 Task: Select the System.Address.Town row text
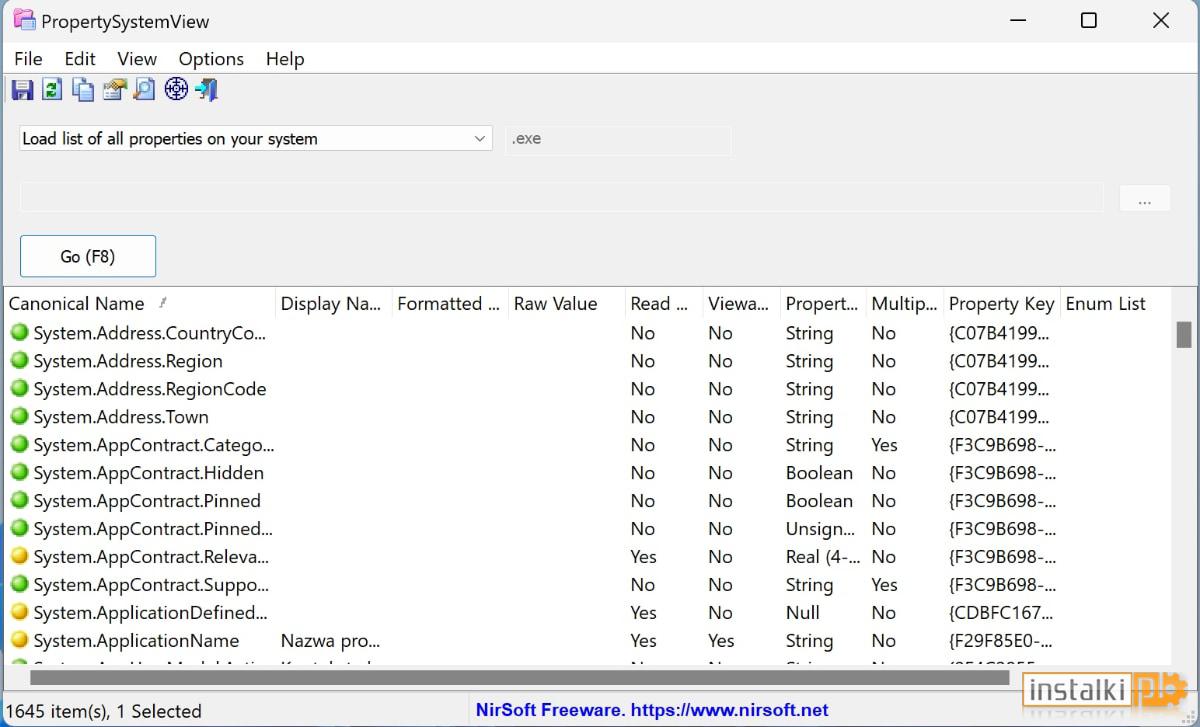coord(121,417)
